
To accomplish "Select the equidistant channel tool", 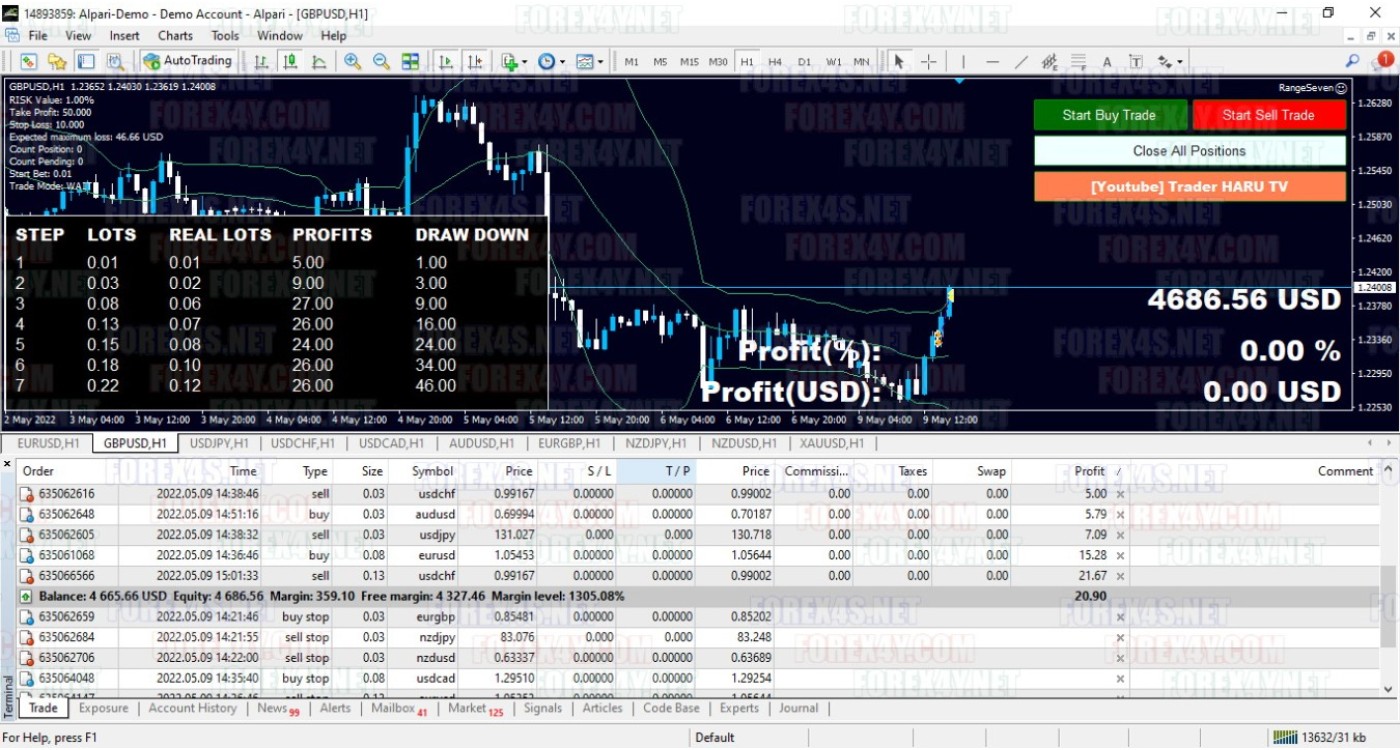I will click(1049, 62).
